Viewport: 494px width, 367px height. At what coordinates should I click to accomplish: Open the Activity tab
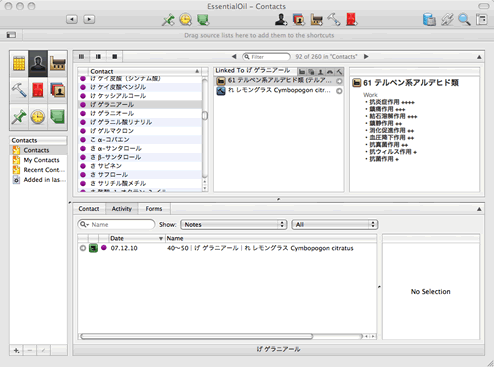point(122,209)
